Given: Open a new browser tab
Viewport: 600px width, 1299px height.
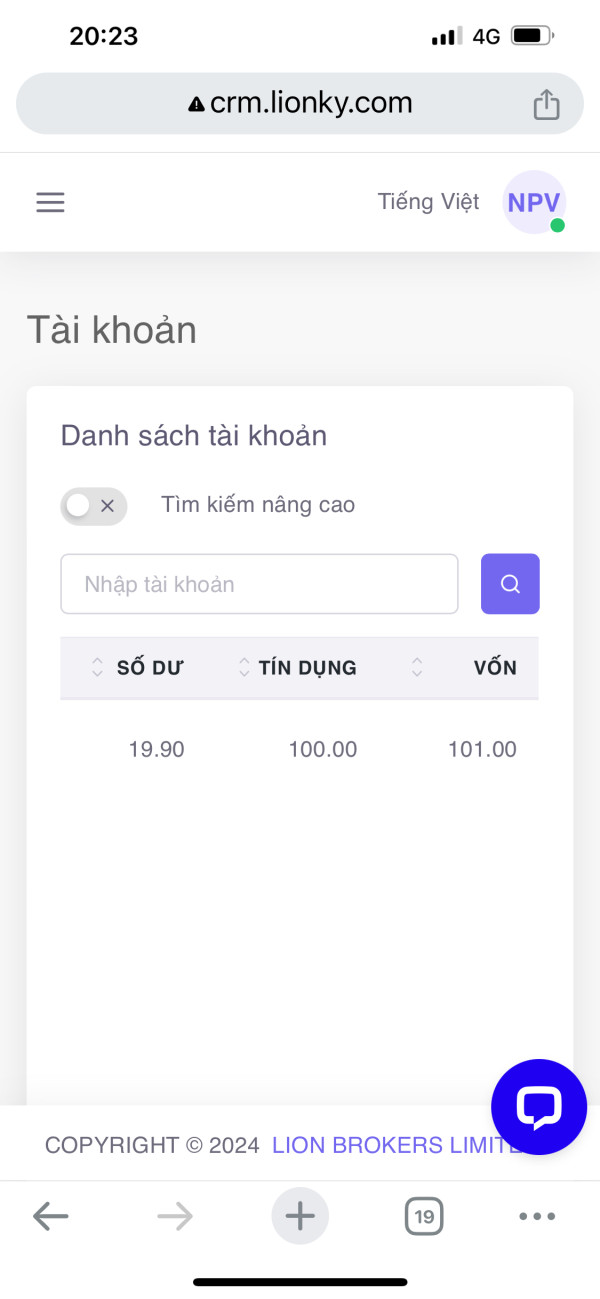Looking at the screenshot, I should point(300,1216).
